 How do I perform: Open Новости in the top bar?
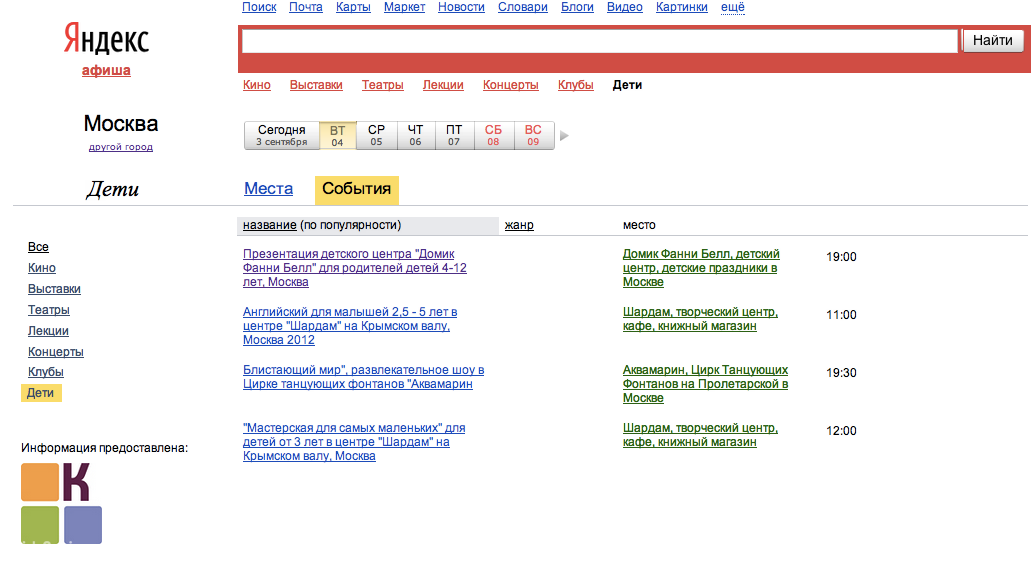pyautogui.click(x=461, y=7)
